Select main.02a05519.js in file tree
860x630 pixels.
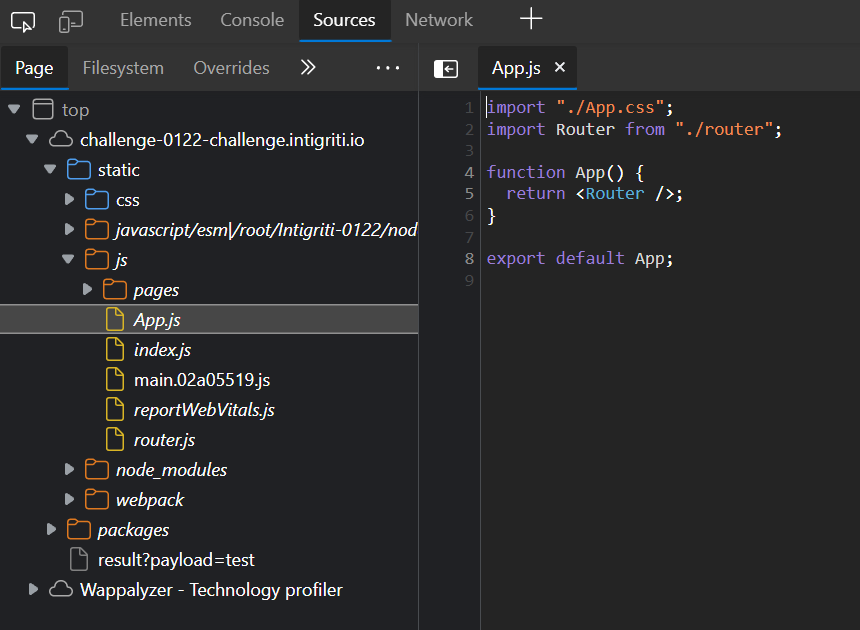201,380
